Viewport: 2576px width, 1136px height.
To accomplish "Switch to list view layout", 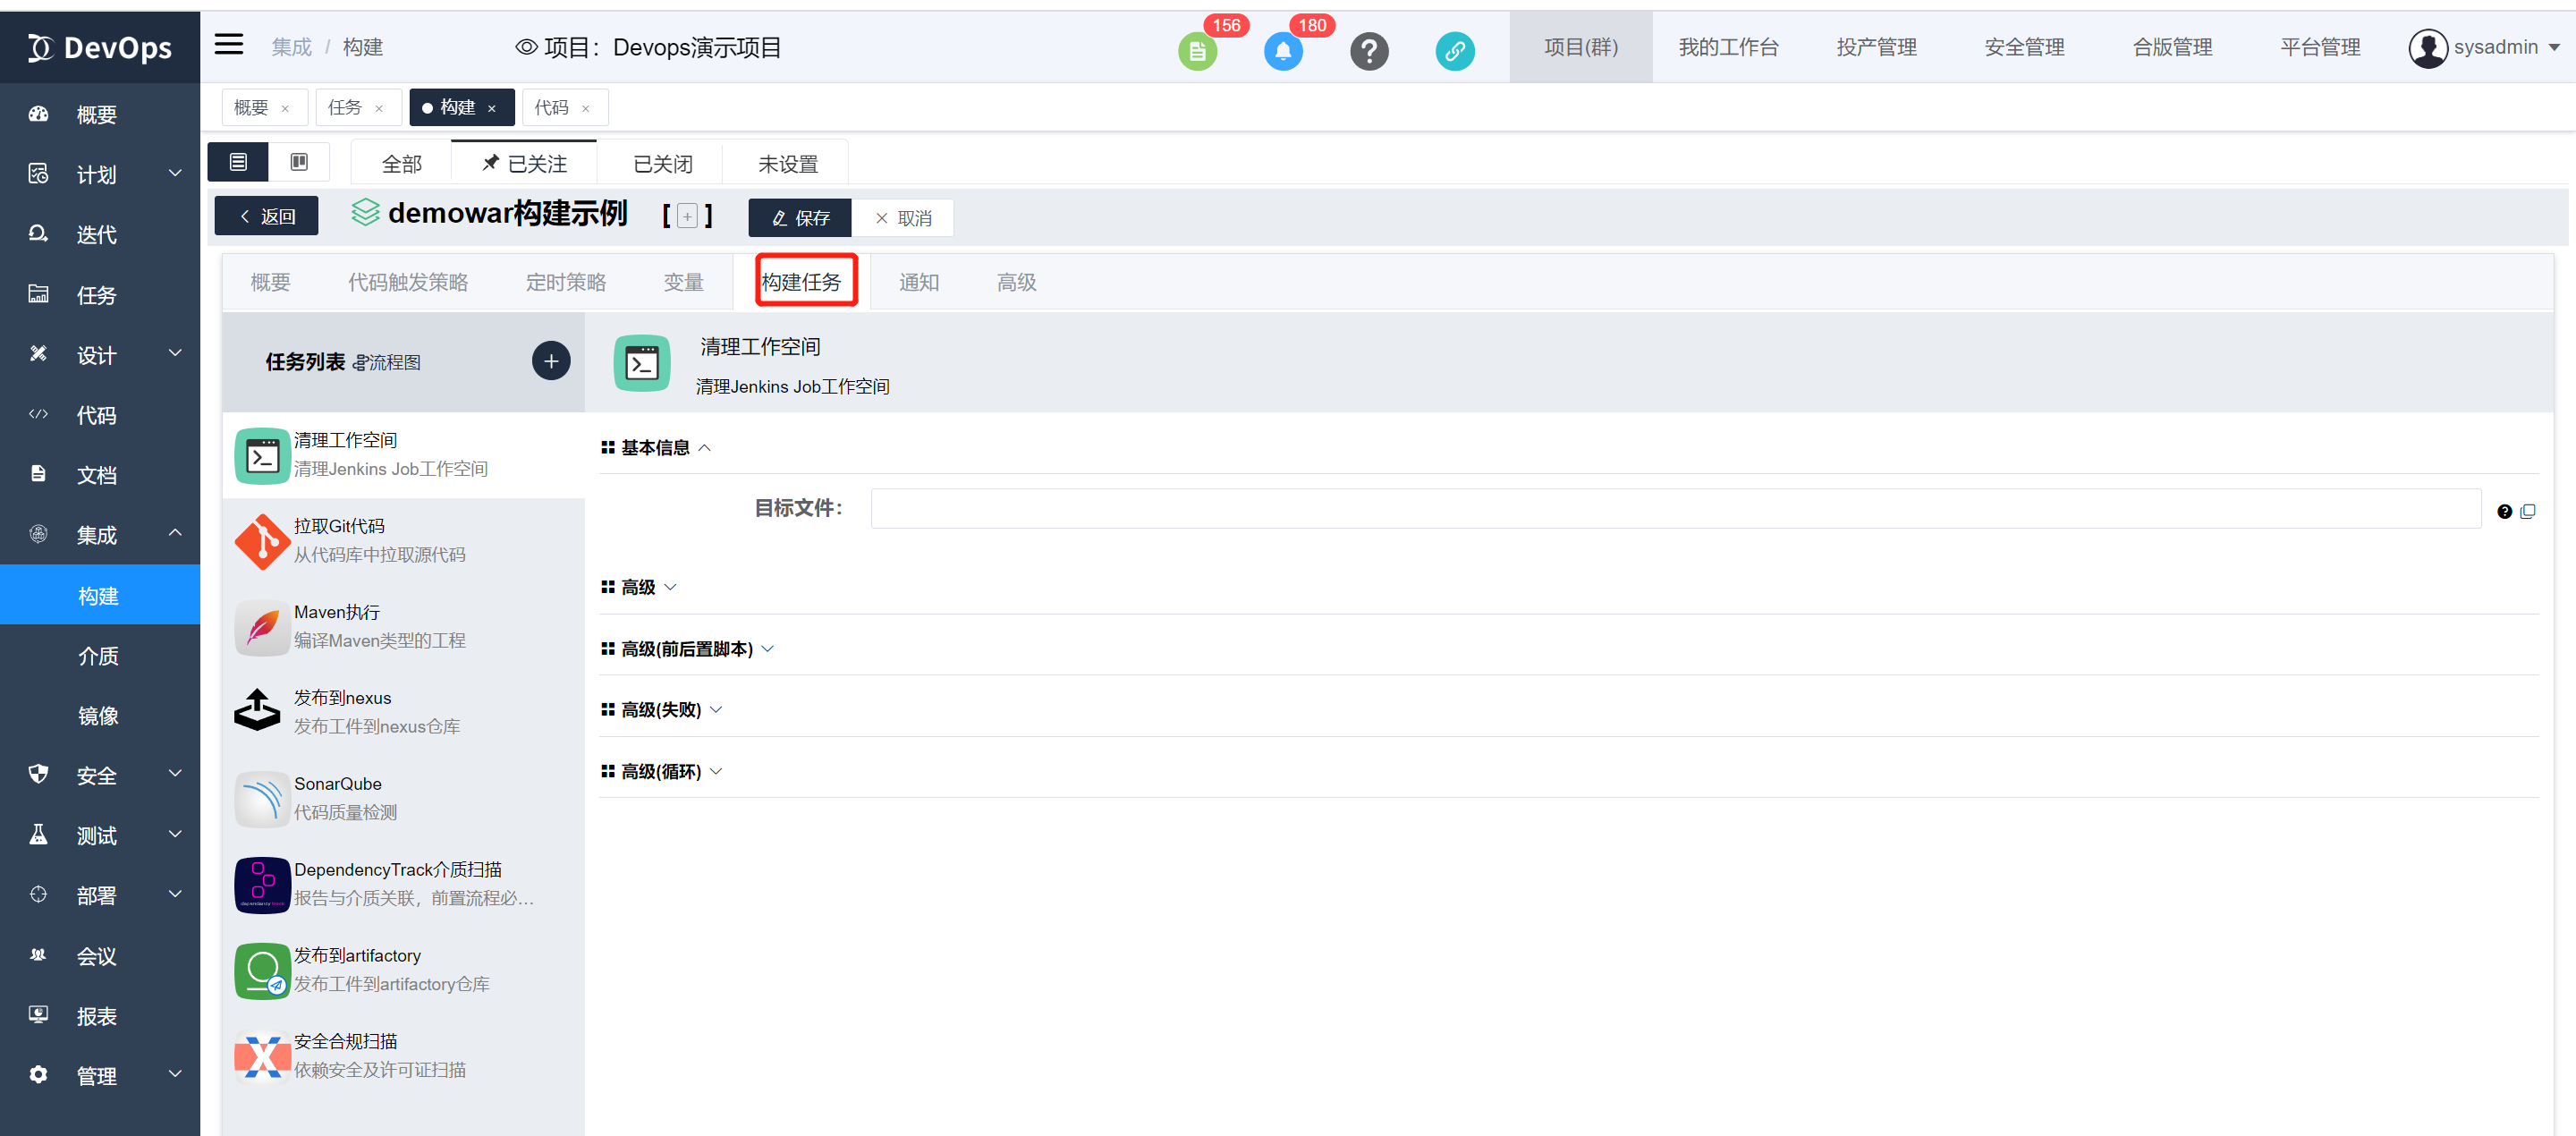I will [x=238, y=162].
